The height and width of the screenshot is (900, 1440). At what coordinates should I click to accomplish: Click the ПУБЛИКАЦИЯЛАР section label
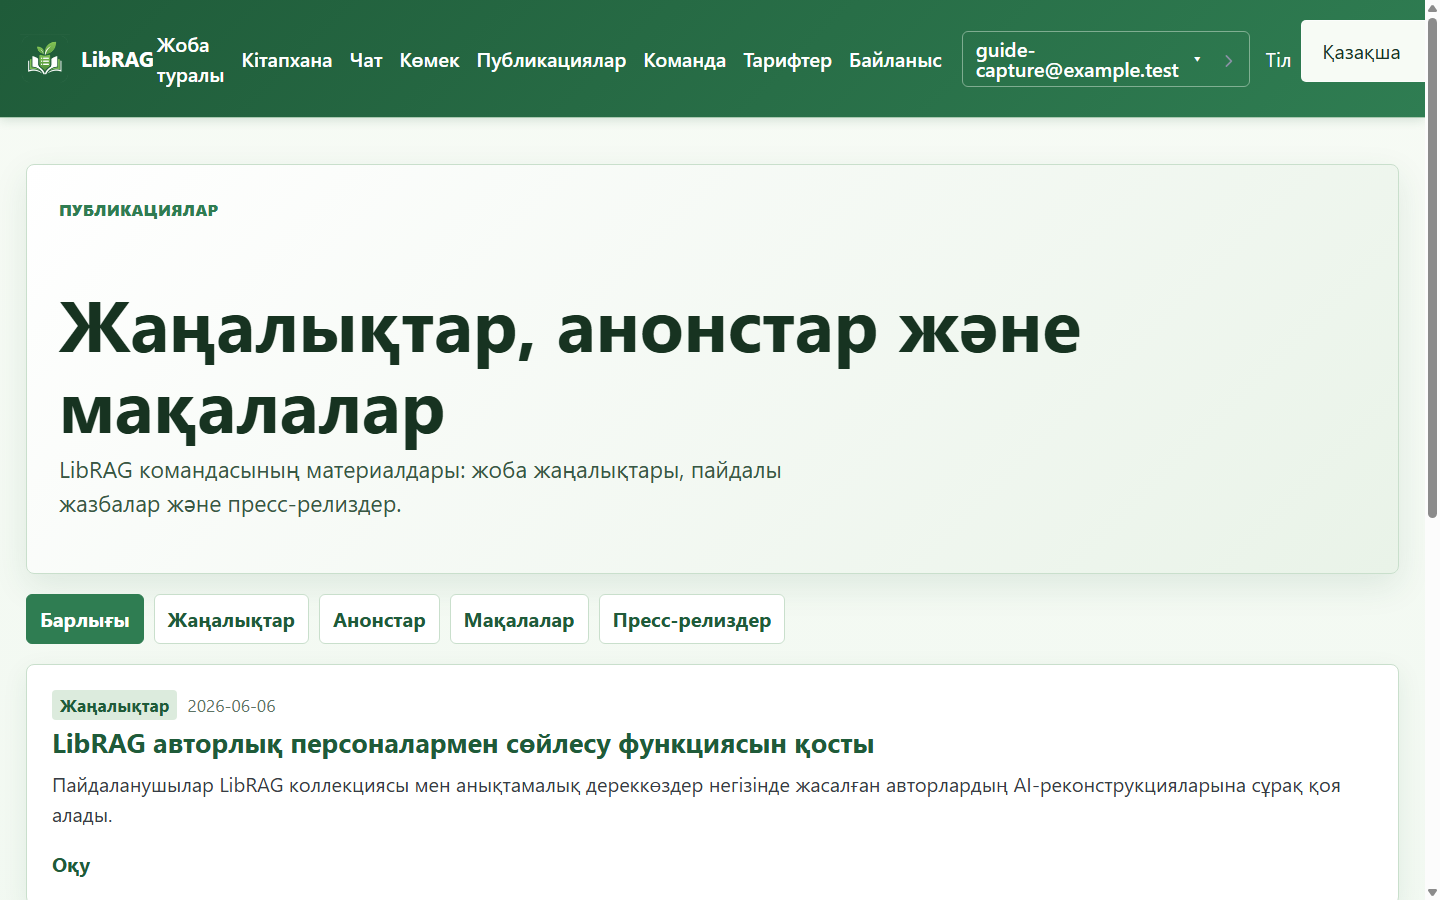[139, 210]
